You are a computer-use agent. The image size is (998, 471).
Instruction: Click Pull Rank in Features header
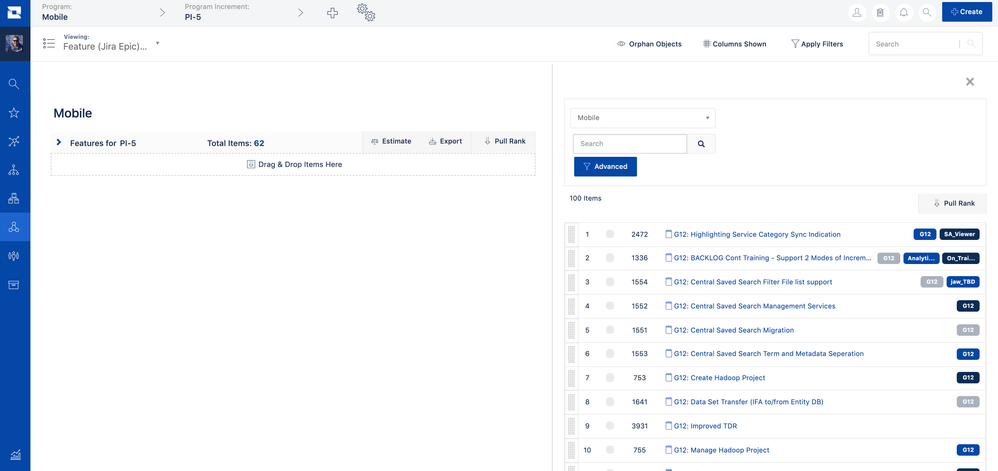click(504, 141)
